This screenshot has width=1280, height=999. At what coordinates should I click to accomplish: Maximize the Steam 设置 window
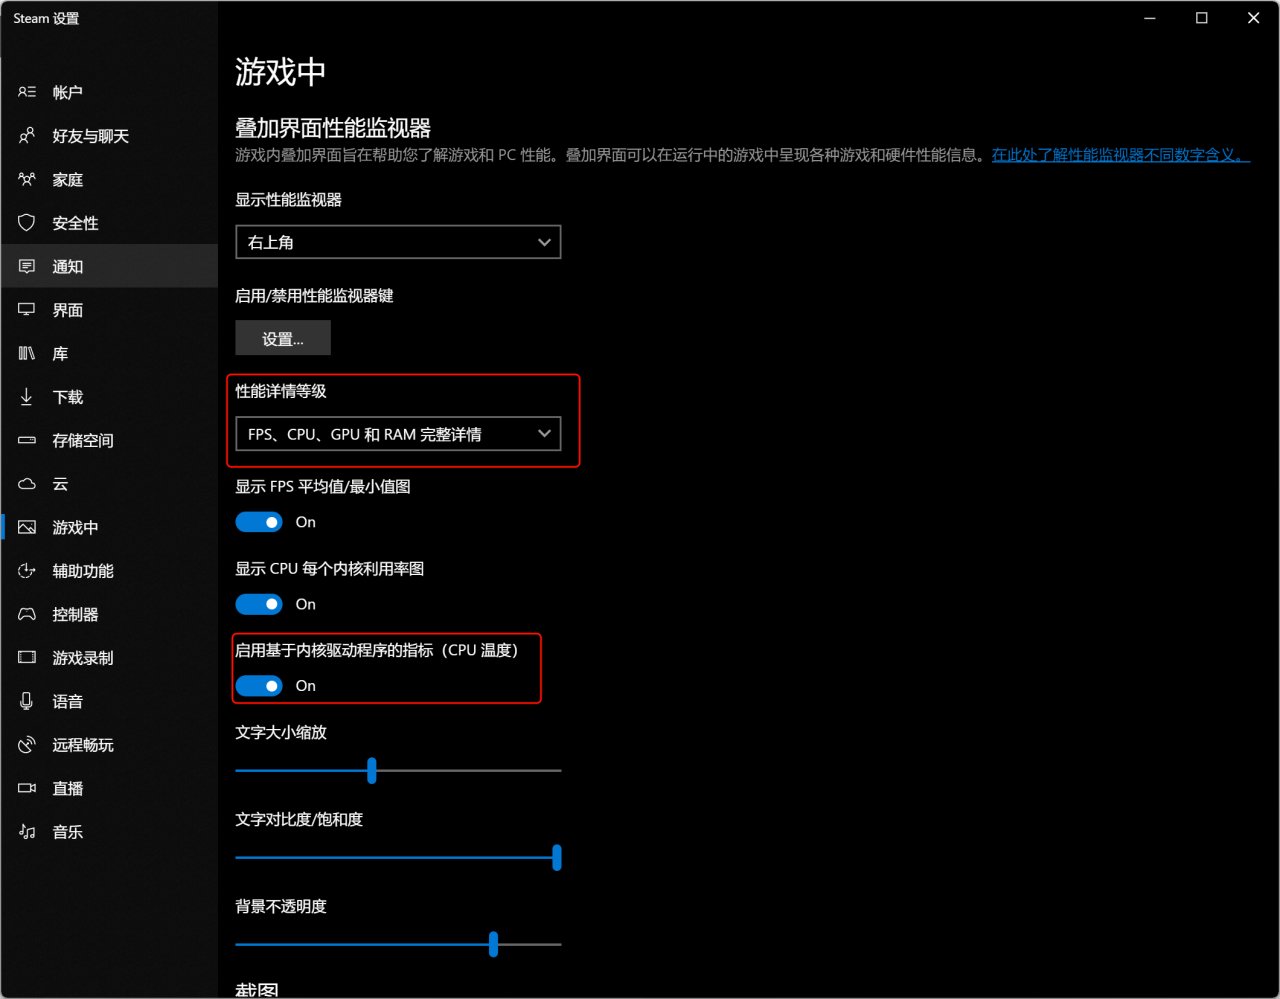(x=1202, y=18)
